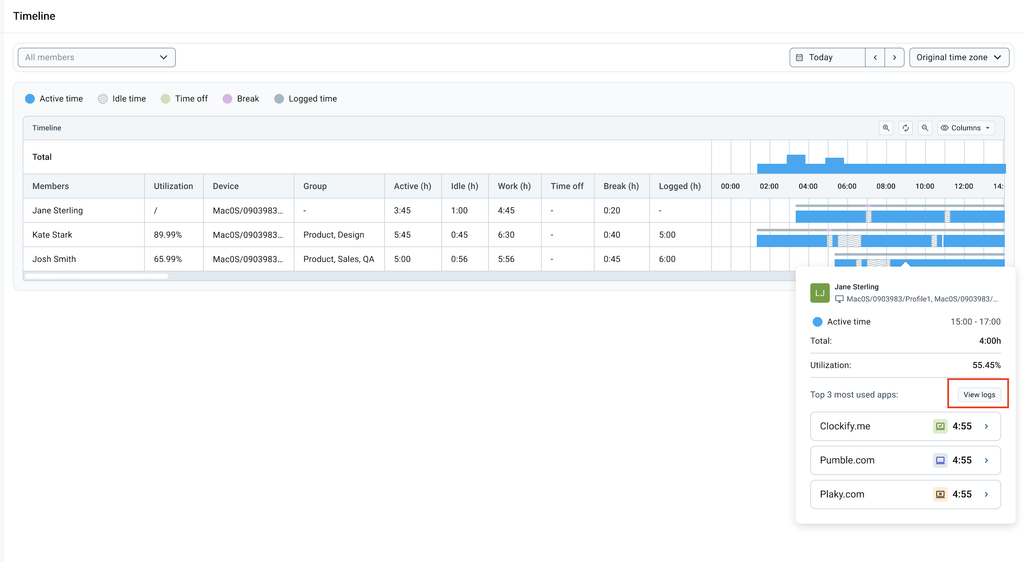This screenshot has height=562, width=1024.
Task: Click the Plaky.com app icon
Action: (x=940, y=494)
